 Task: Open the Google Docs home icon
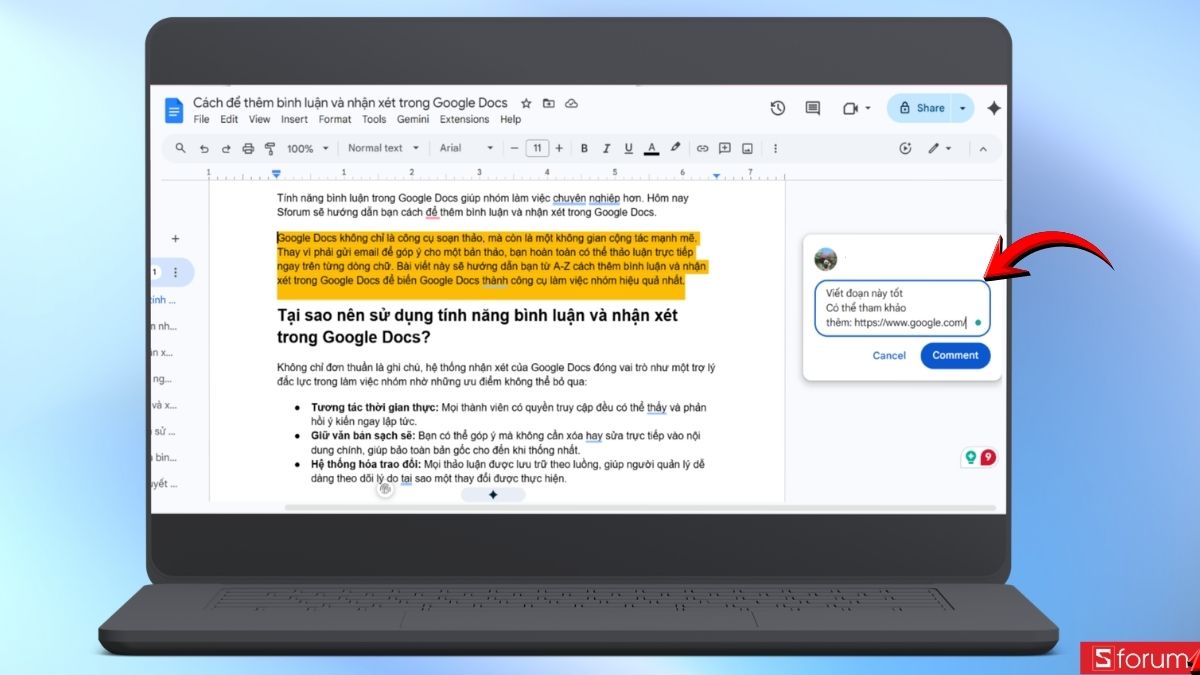click(173, 110)
